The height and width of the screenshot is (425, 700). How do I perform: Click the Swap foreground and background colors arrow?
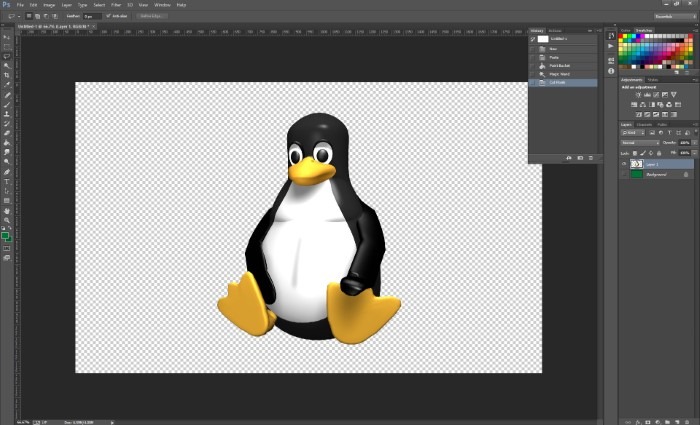(10, 228)
